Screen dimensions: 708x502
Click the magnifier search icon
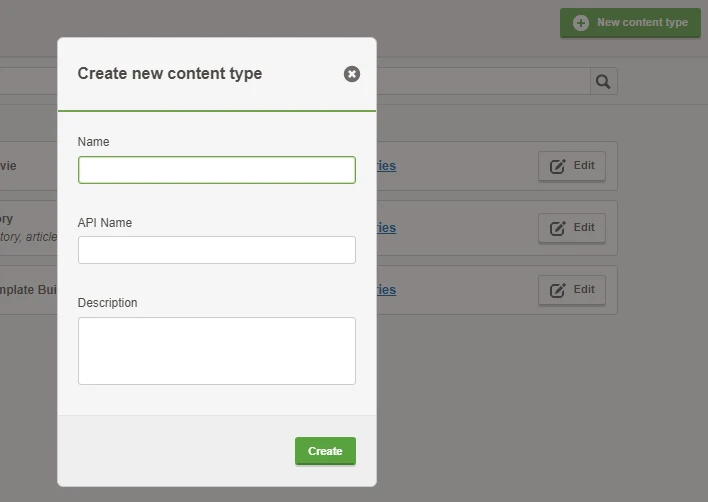(x=603, y=81)
